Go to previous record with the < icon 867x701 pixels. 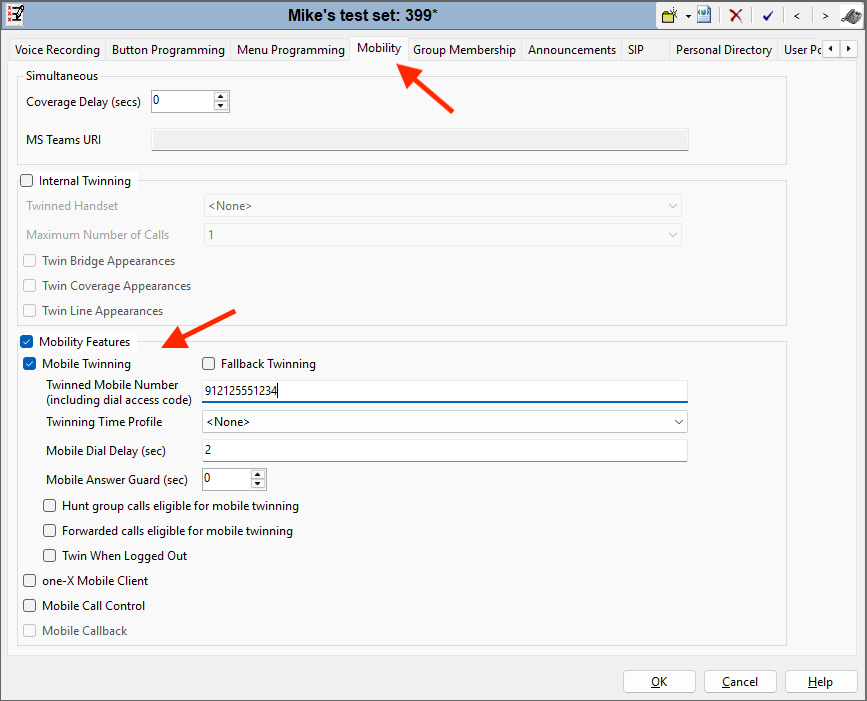(x=796, y=16)
